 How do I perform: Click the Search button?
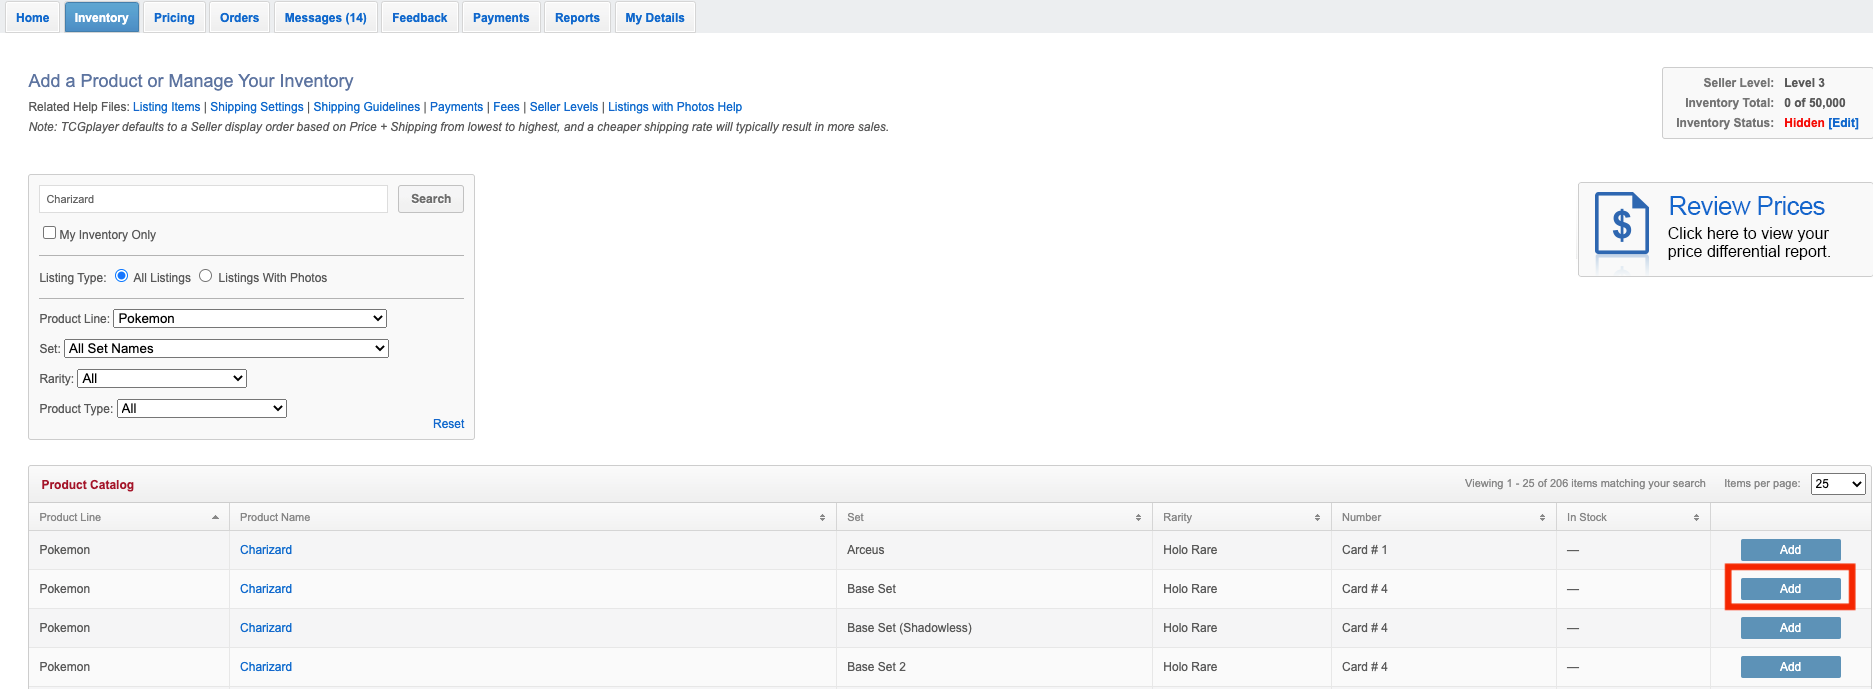point(431,199)
